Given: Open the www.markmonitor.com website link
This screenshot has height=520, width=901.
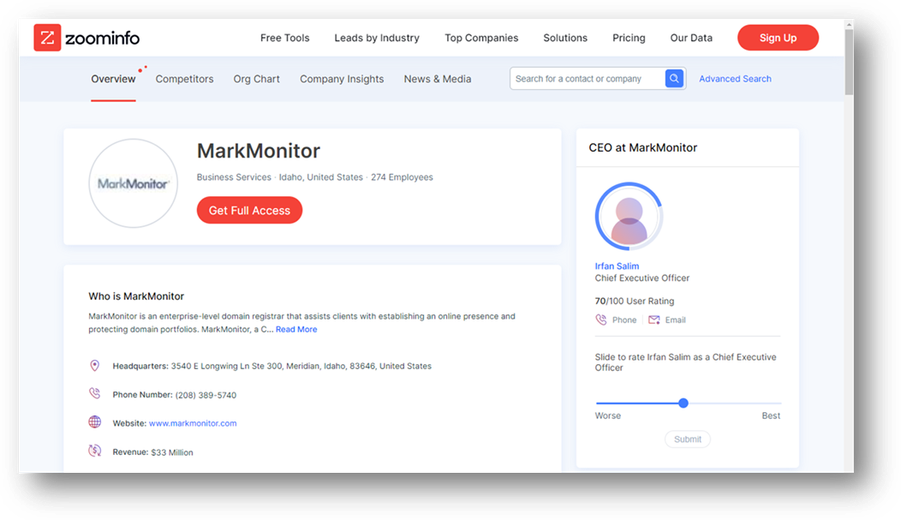Looking at the screenshot, I should (x=192, y=423).
